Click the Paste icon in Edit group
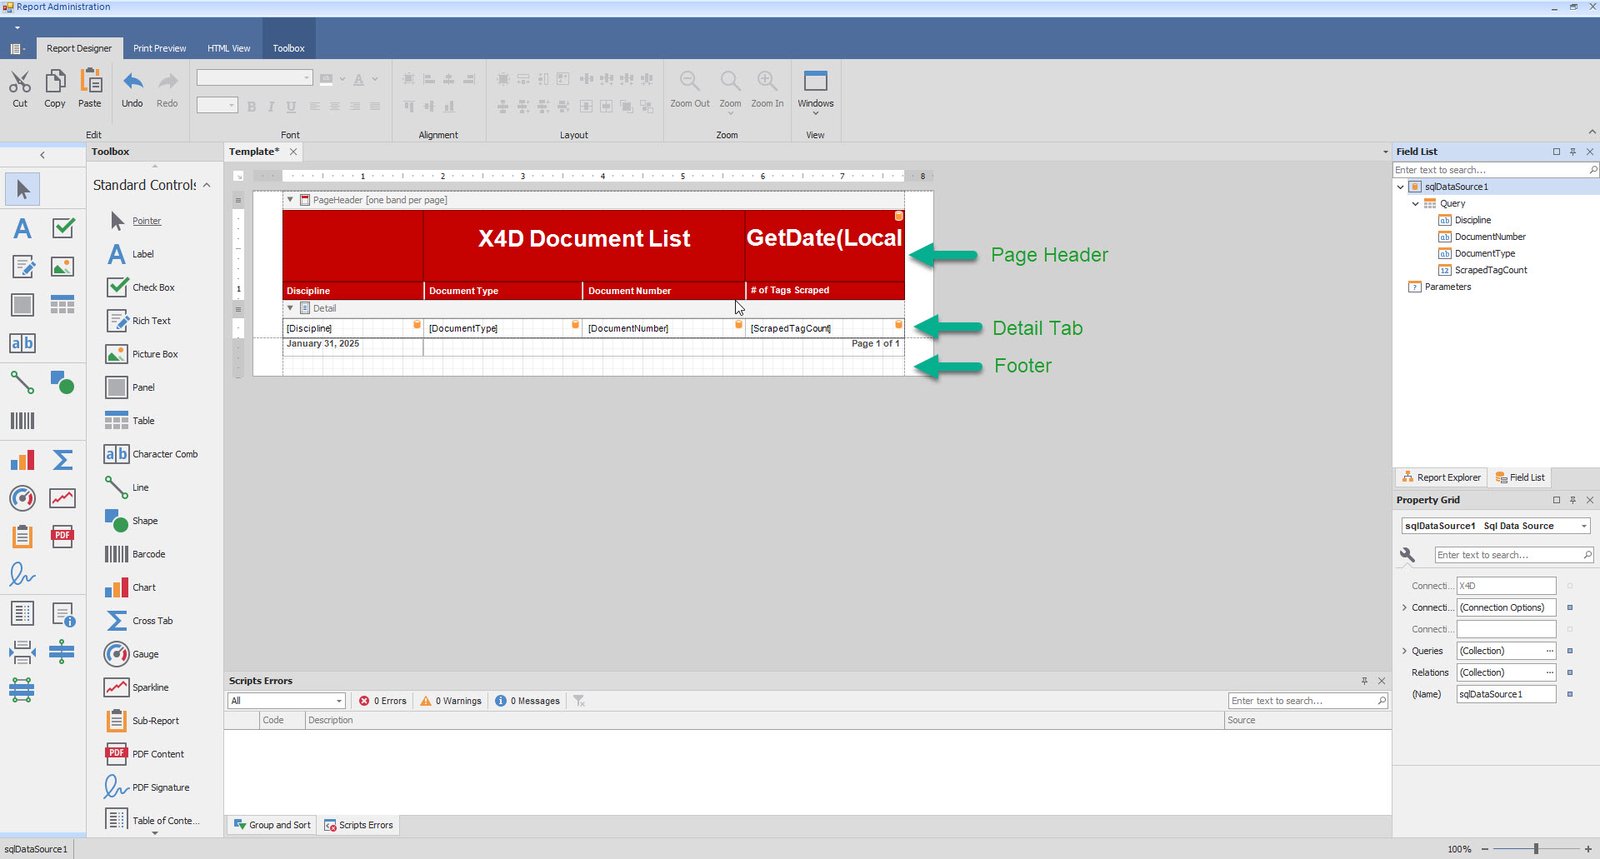Image resolution: width=1600 pixels, height=859 pixels. pyautogui.click(x=90, y=88)
